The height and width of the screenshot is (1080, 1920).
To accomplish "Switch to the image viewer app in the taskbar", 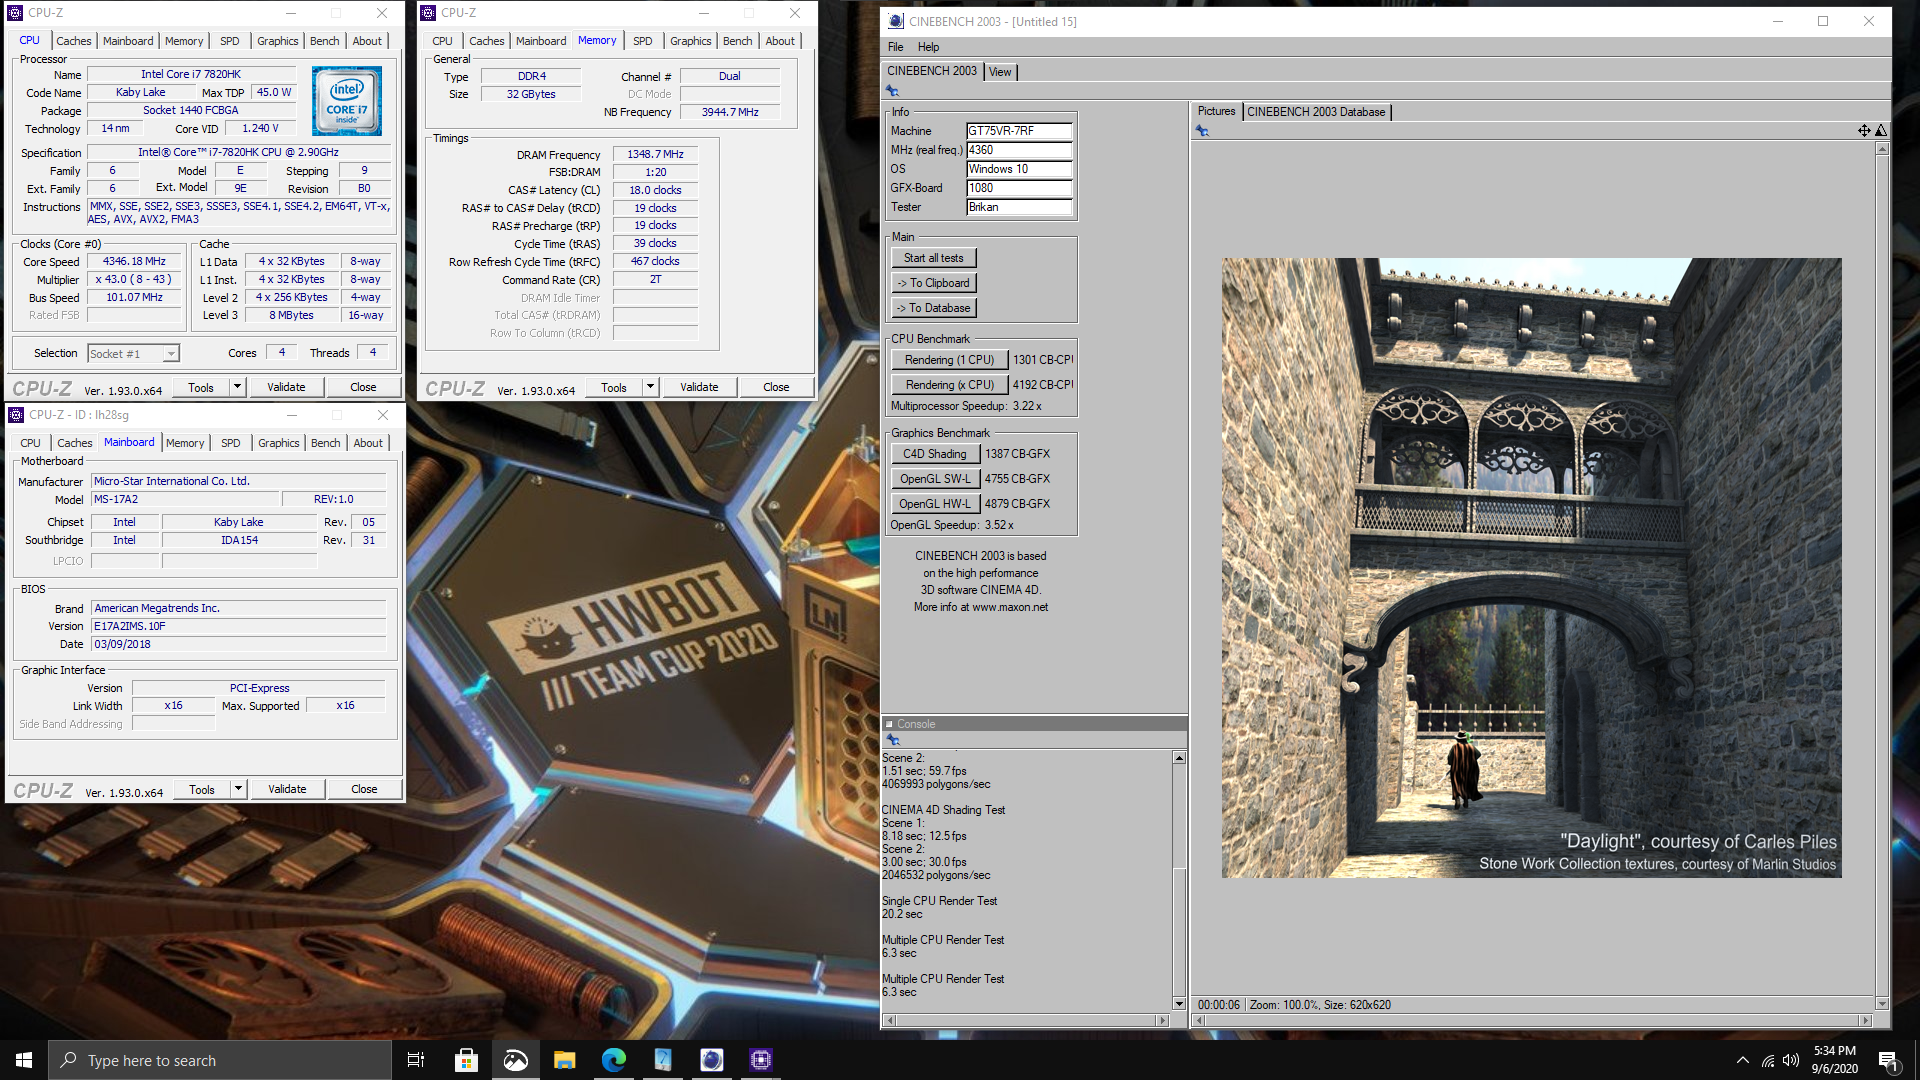I will pos(515,1060).
